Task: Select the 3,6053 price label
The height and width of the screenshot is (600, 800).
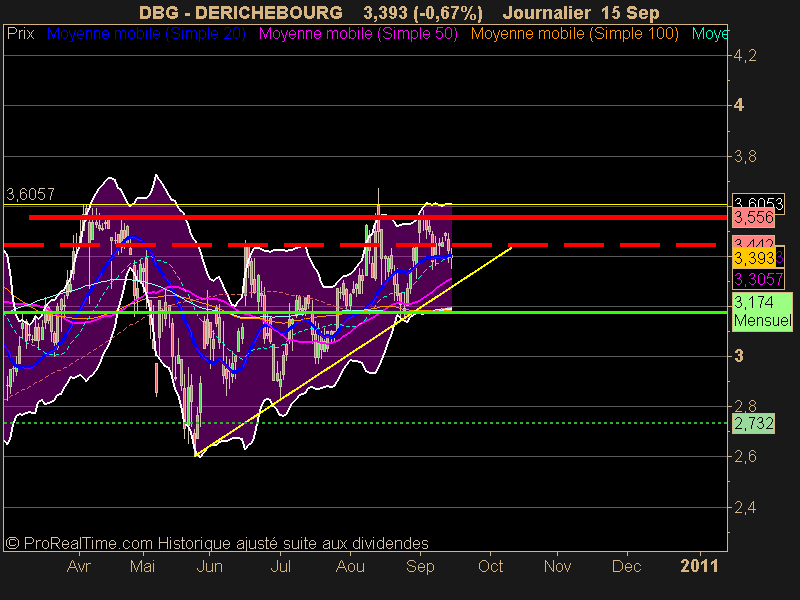Action: tap(758, 202)
